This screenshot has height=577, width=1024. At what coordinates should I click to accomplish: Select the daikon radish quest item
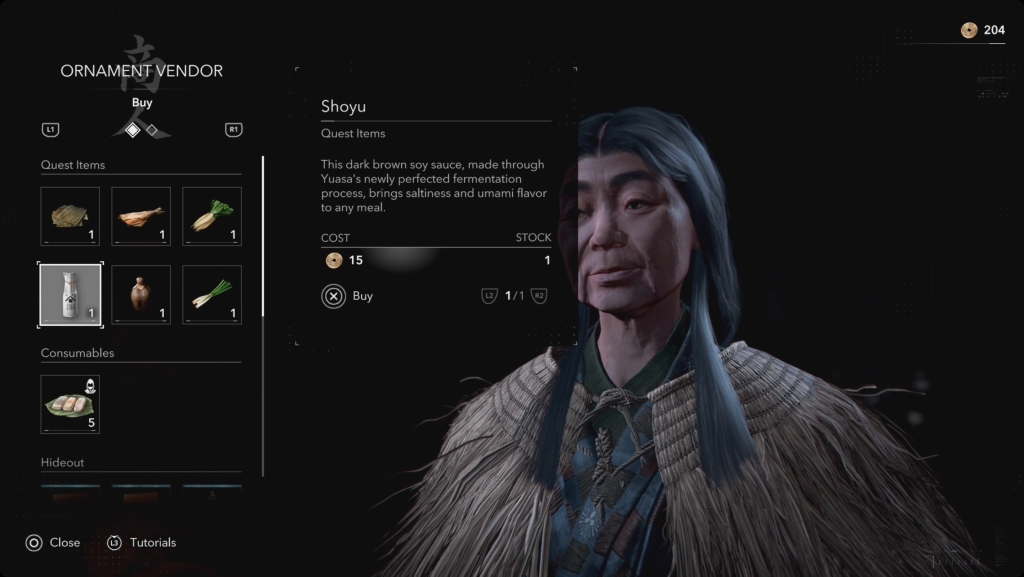[212, 216]
